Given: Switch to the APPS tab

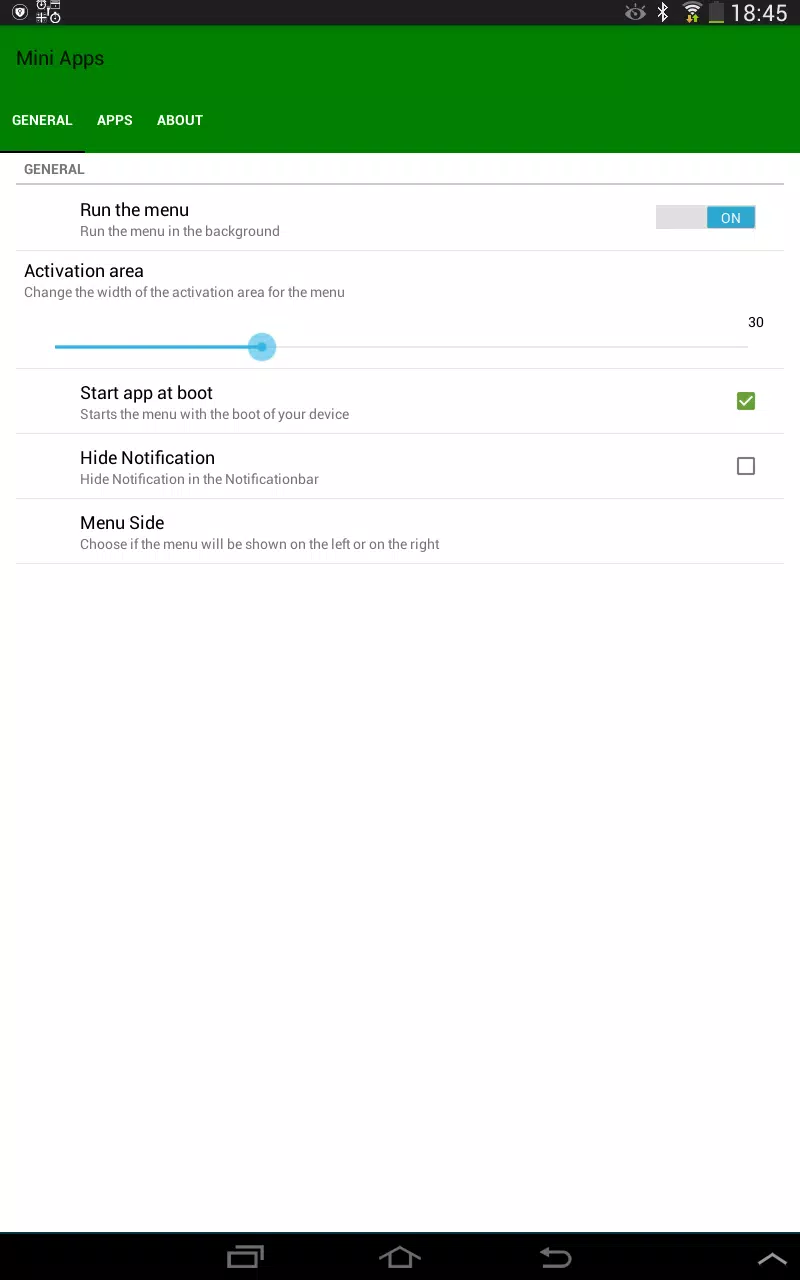Looking at the screenshot, I should click(x=115, y=120).
